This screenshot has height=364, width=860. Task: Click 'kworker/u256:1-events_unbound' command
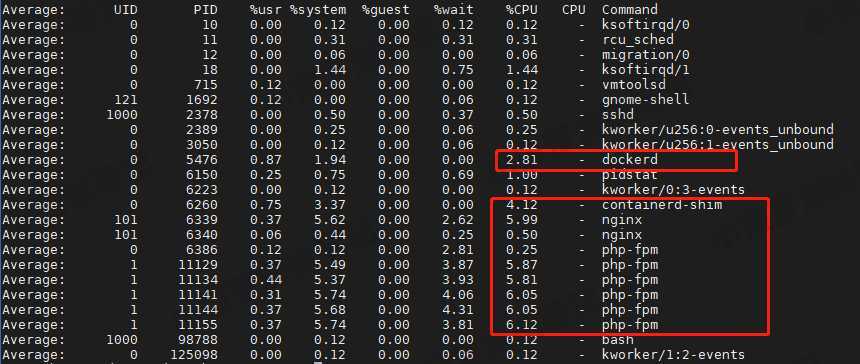[717, 145]
